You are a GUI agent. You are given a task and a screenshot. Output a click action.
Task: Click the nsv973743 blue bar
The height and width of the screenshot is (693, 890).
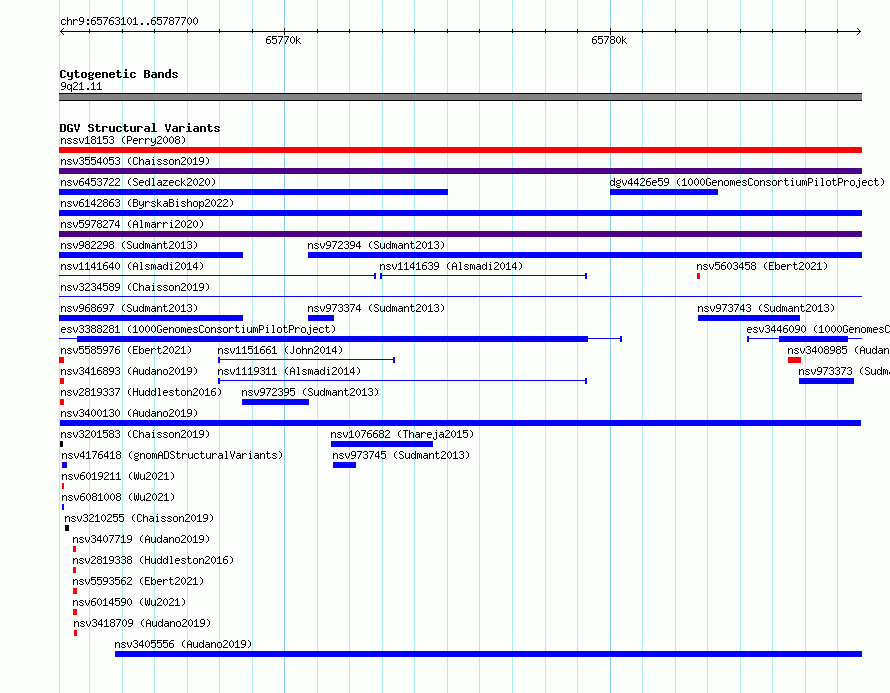click(x=749, y=318)
